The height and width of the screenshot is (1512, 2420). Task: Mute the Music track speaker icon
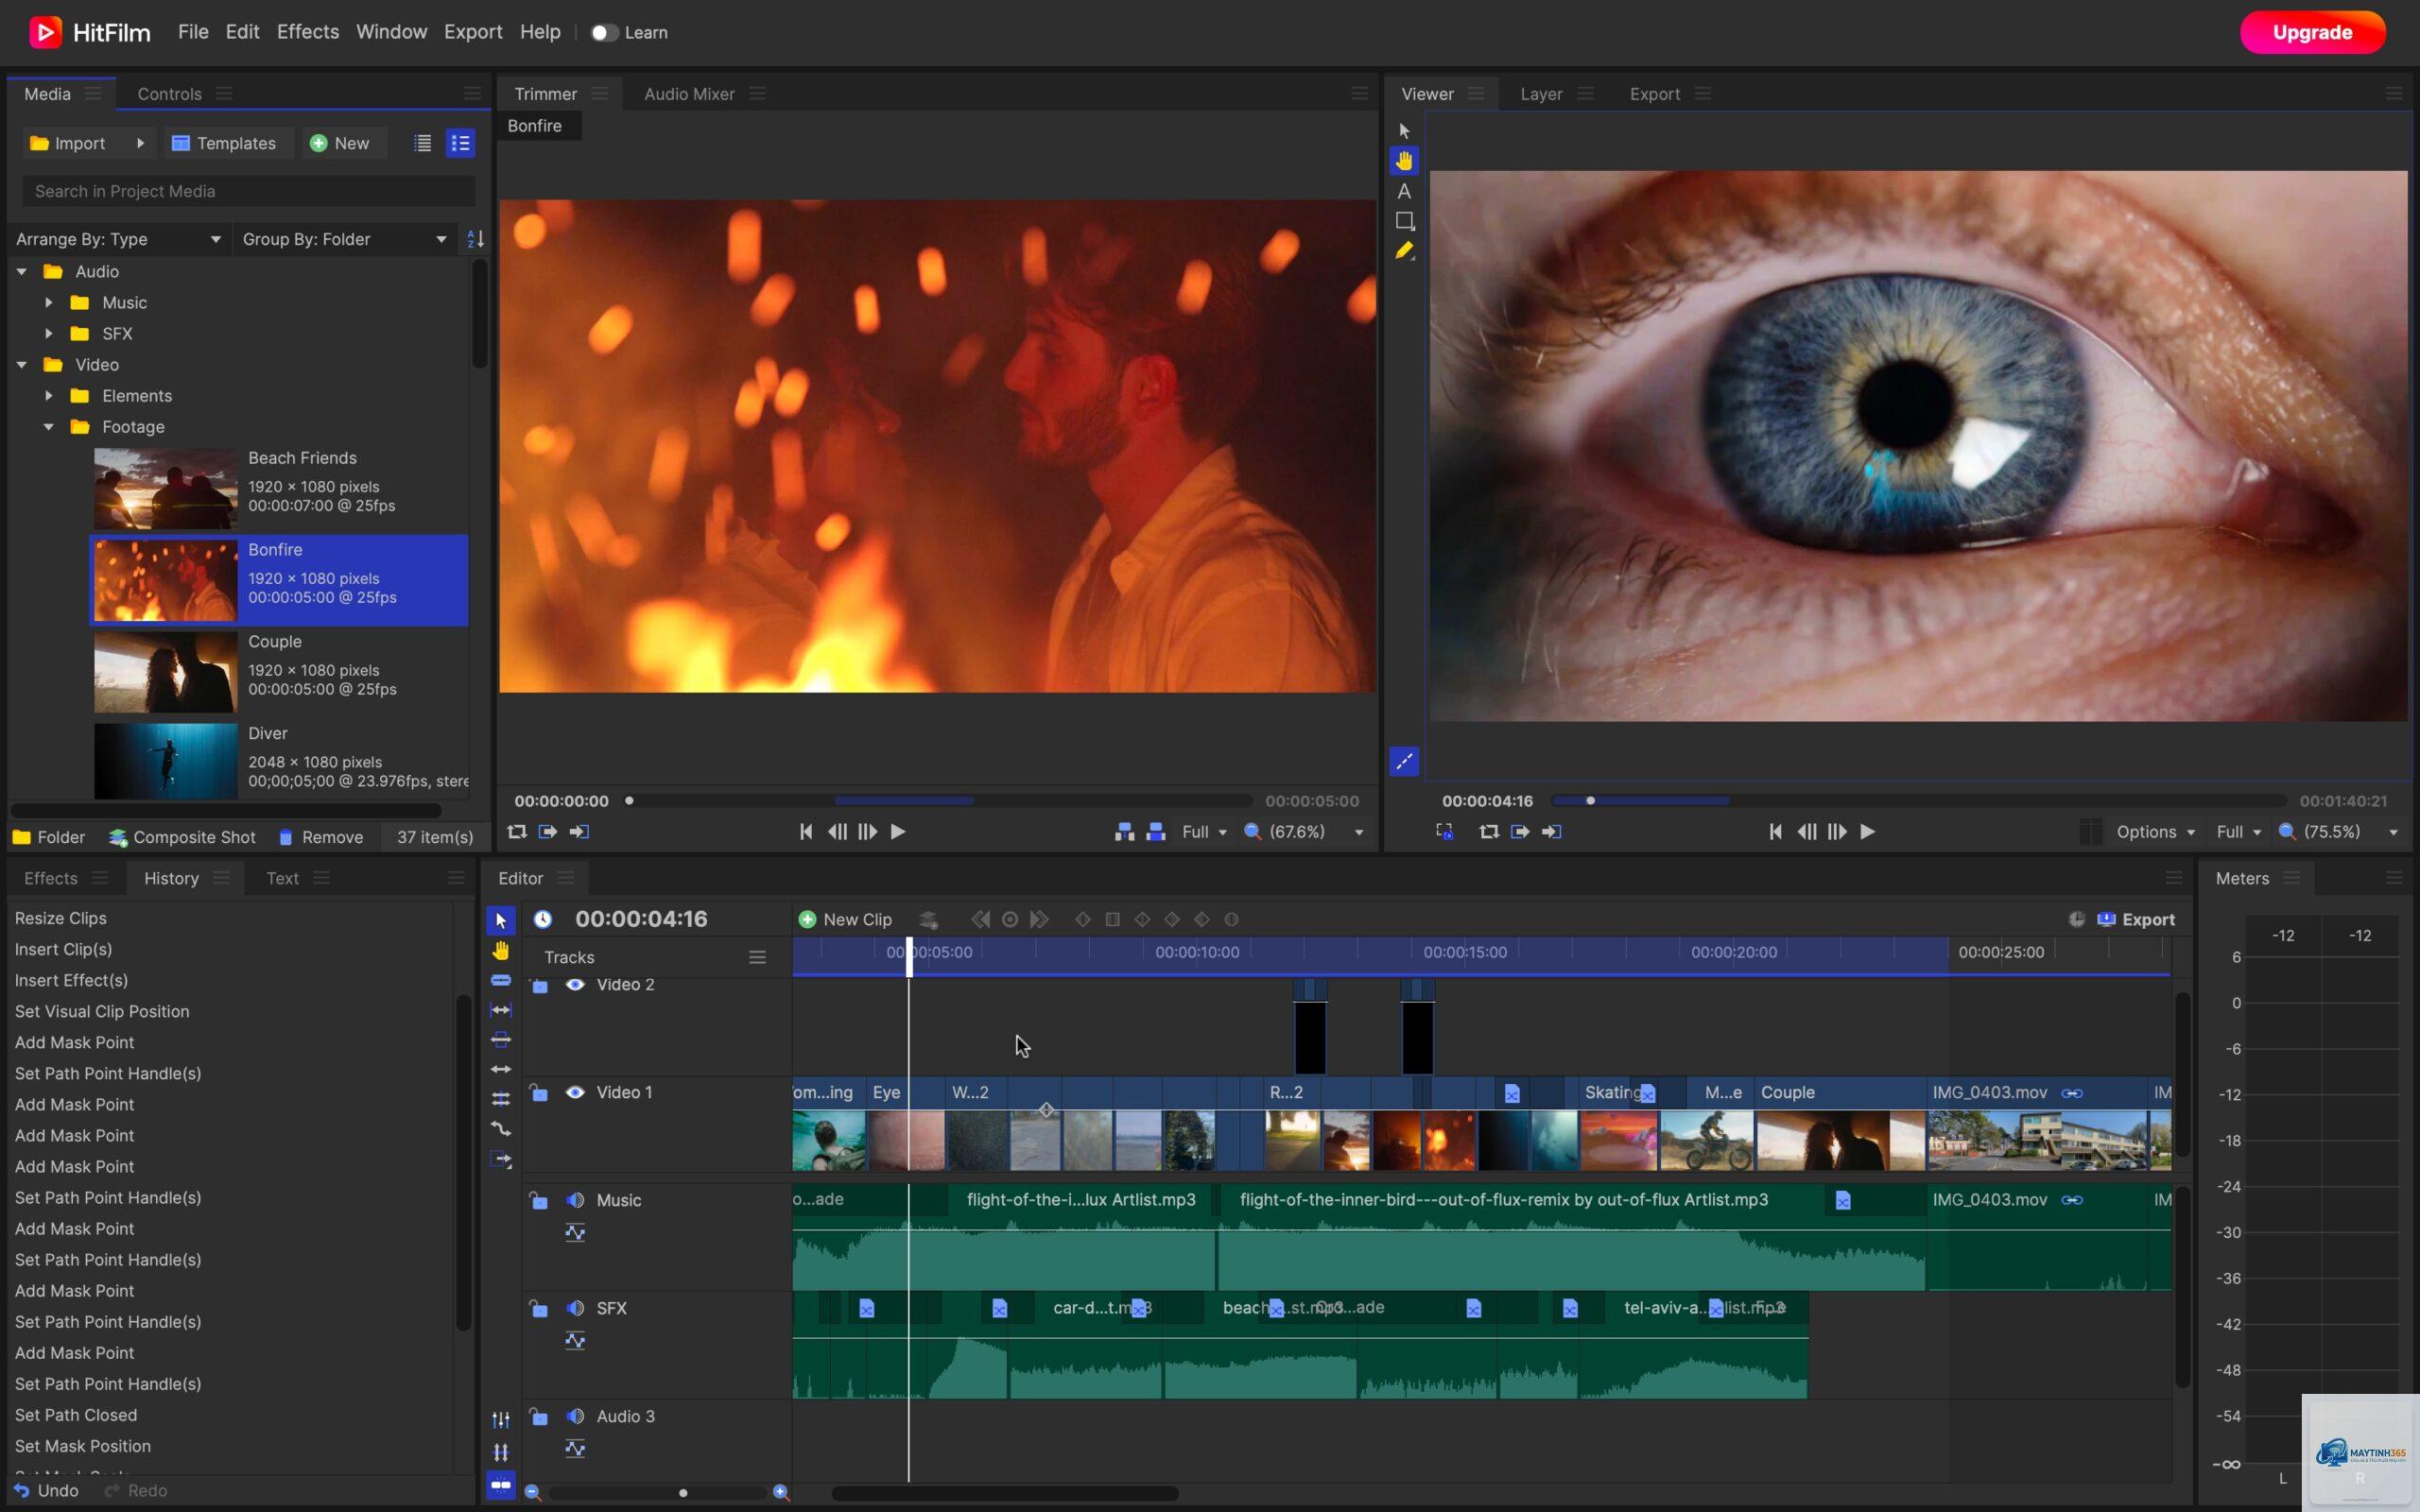(x=575, y=1200)
